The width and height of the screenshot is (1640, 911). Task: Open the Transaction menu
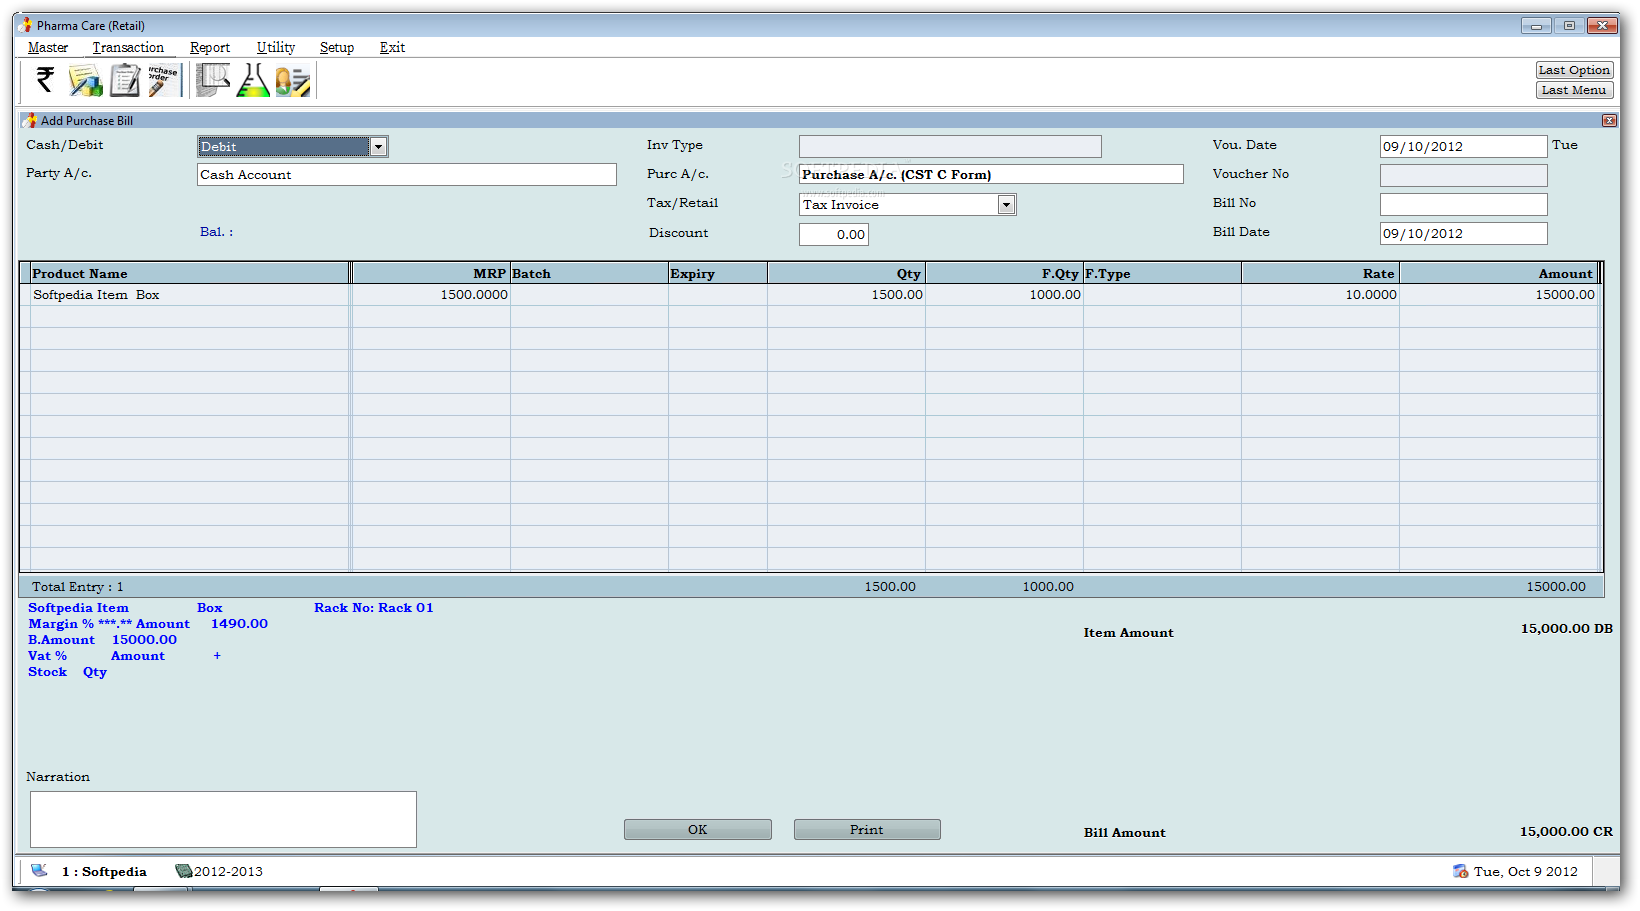[x=128, y=47]
